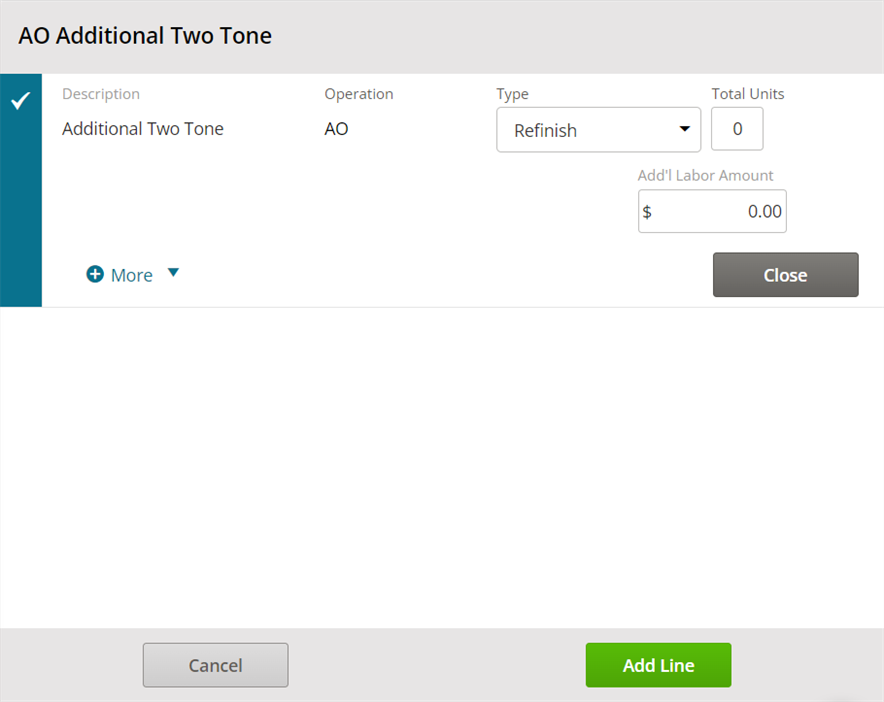Click the dollar sign in the labor amount box
The width and height of the screenshot is (884, 702).
(647, 212)
